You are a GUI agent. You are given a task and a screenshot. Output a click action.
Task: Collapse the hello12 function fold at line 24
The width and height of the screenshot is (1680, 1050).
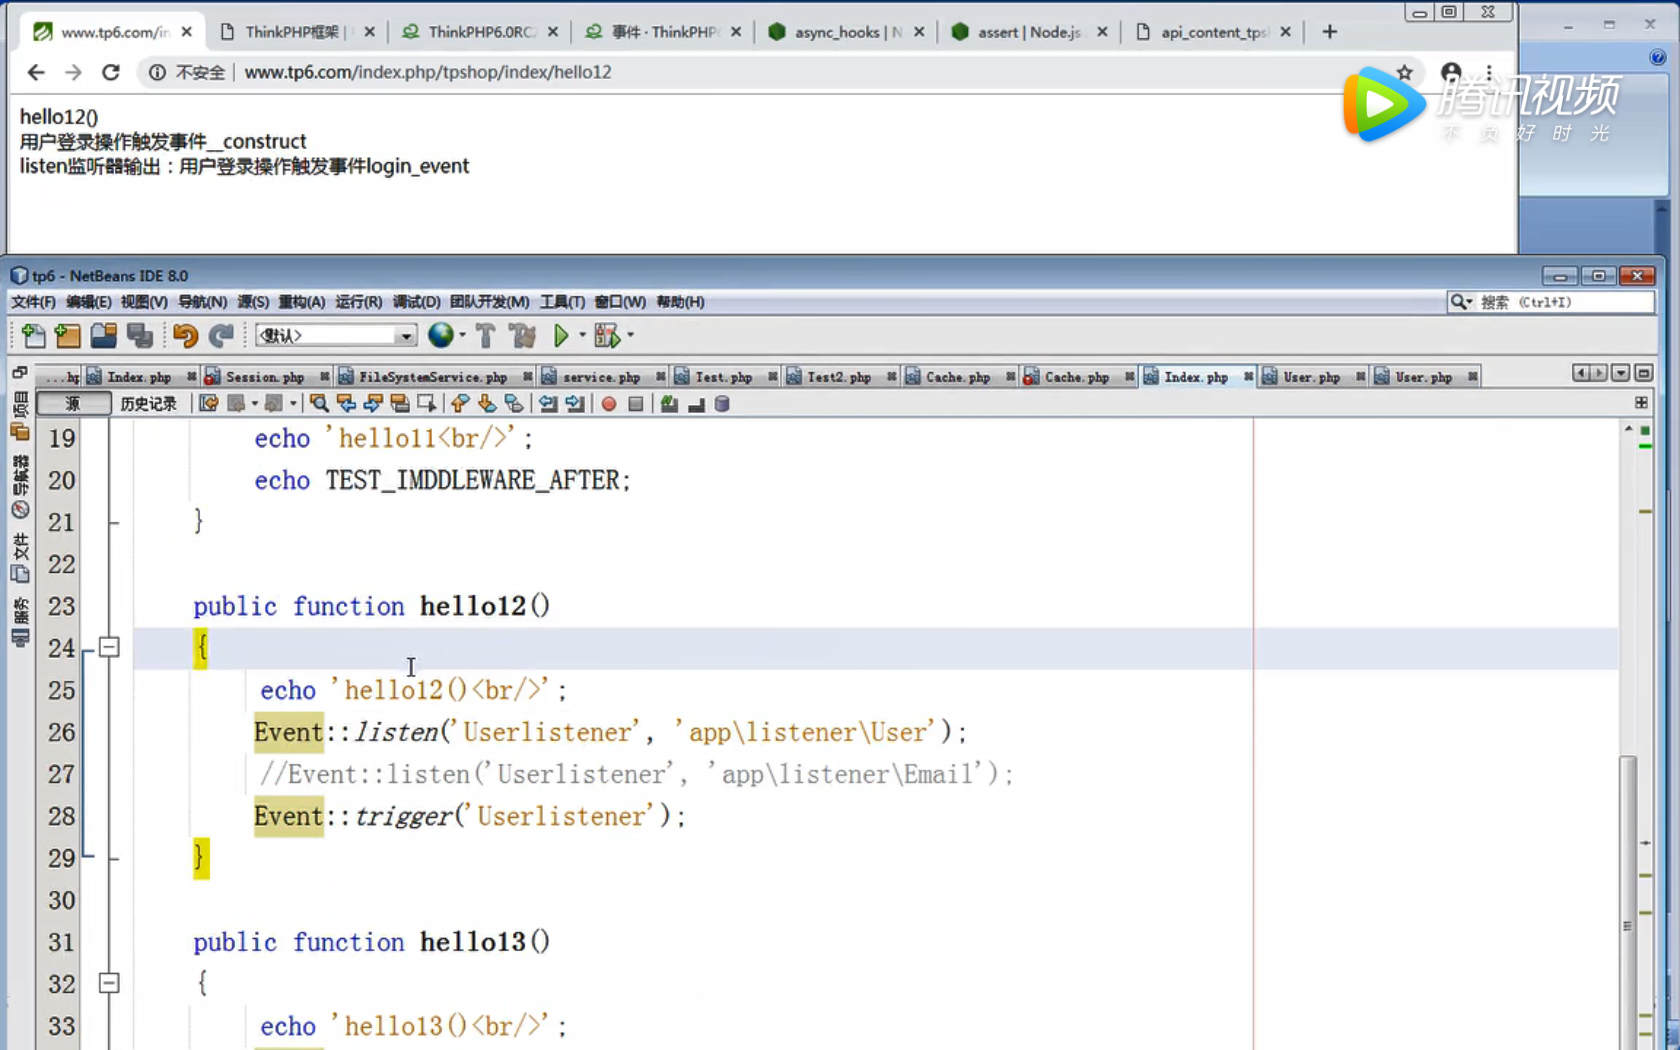click(109, 647)
